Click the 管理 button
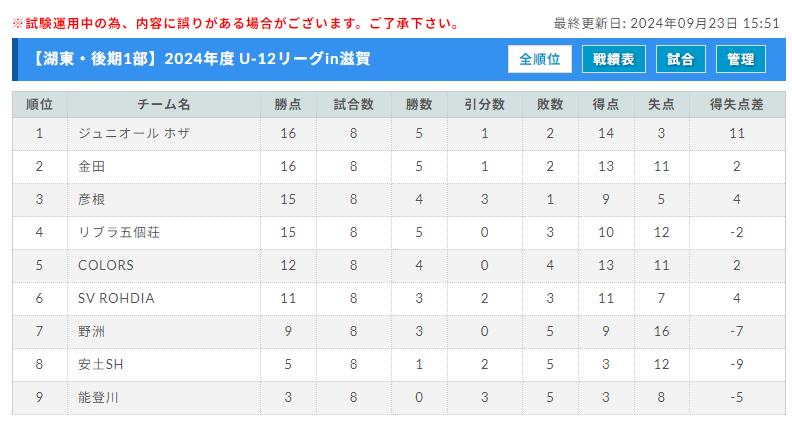 pyautogui.click(x=740, y=59)
